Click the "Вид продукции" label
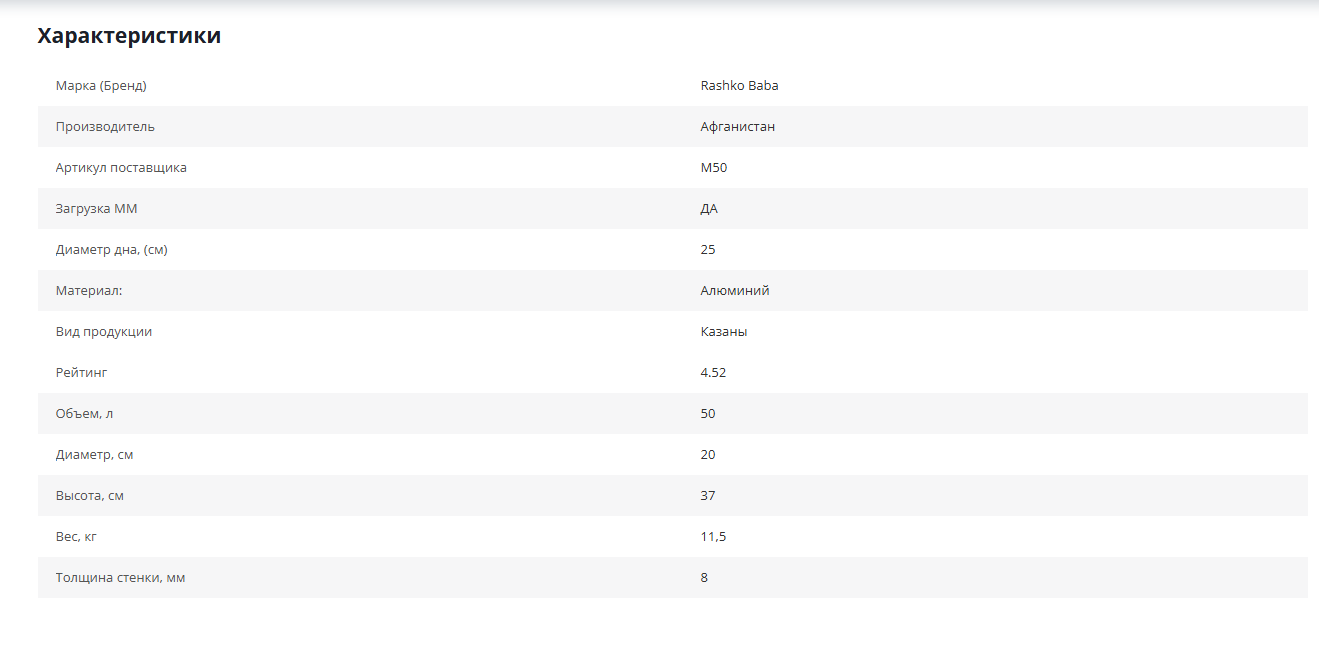The image size is (1319, 662). point(104,332)
